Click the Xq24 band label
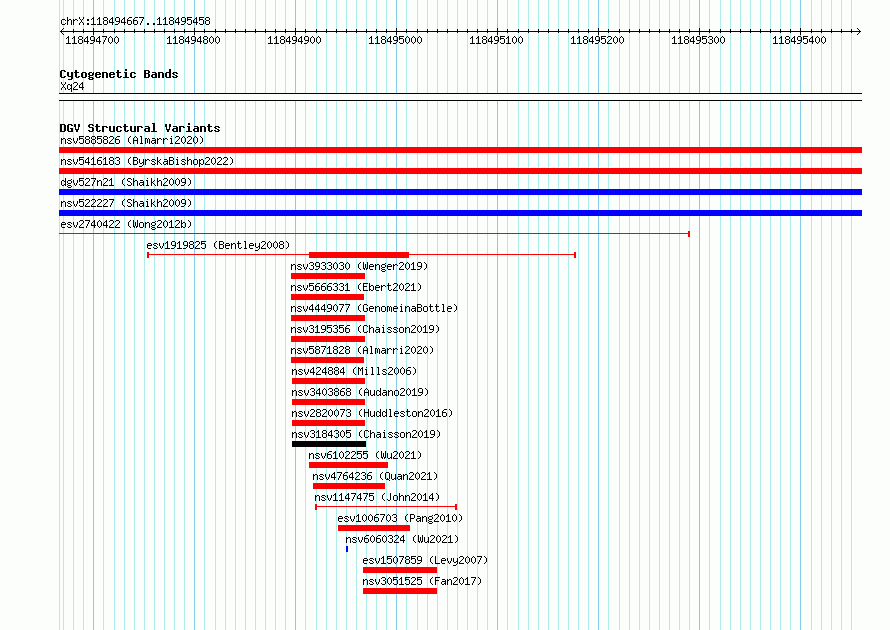The height and width of the screenshot is (630, 890). (72, 86)
